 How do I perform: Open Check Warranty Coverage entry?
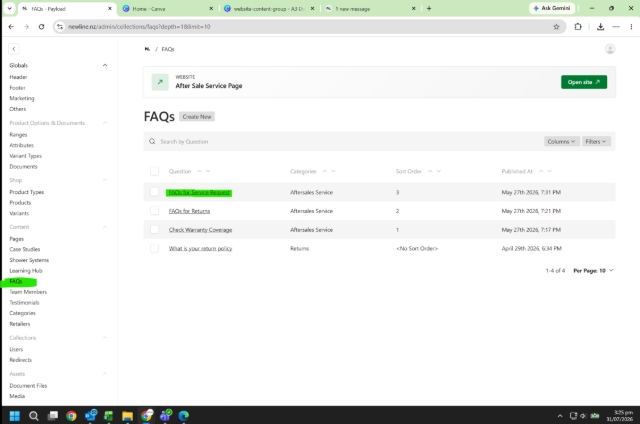tap(200, 230)
